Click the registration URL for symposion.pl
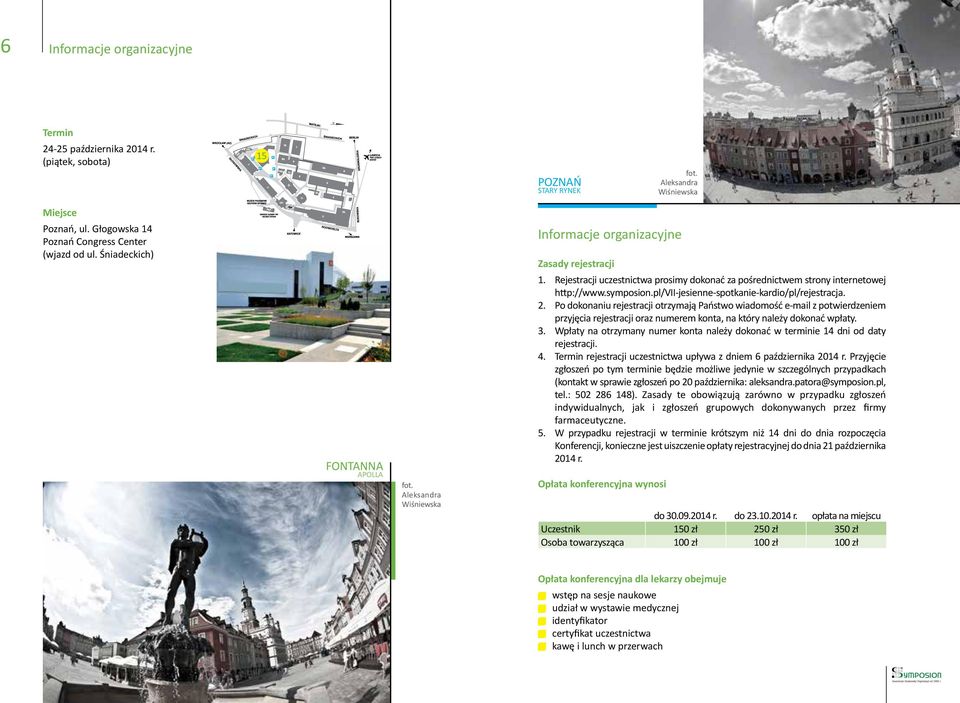960x703 pixels. pos(700,293)
